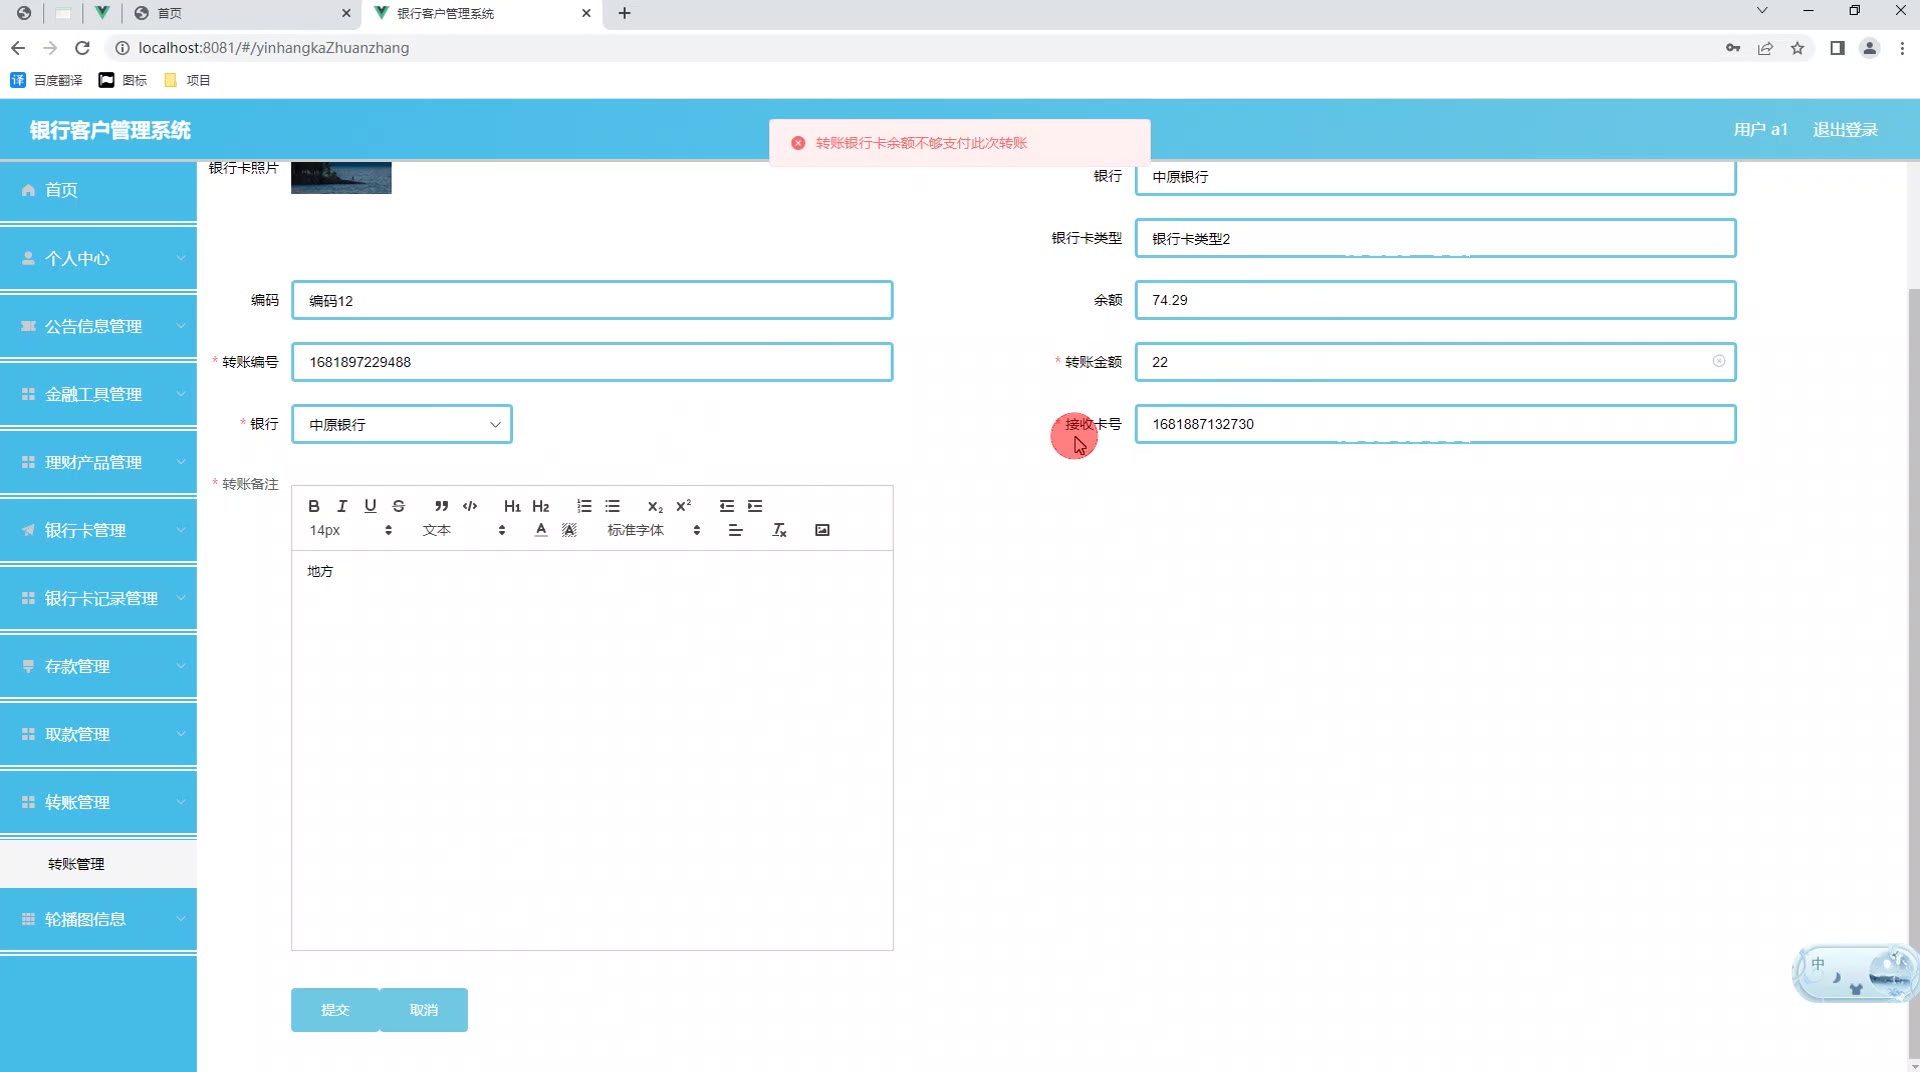Expand the 金融工具管理 sidebar menu

[98, 394]
